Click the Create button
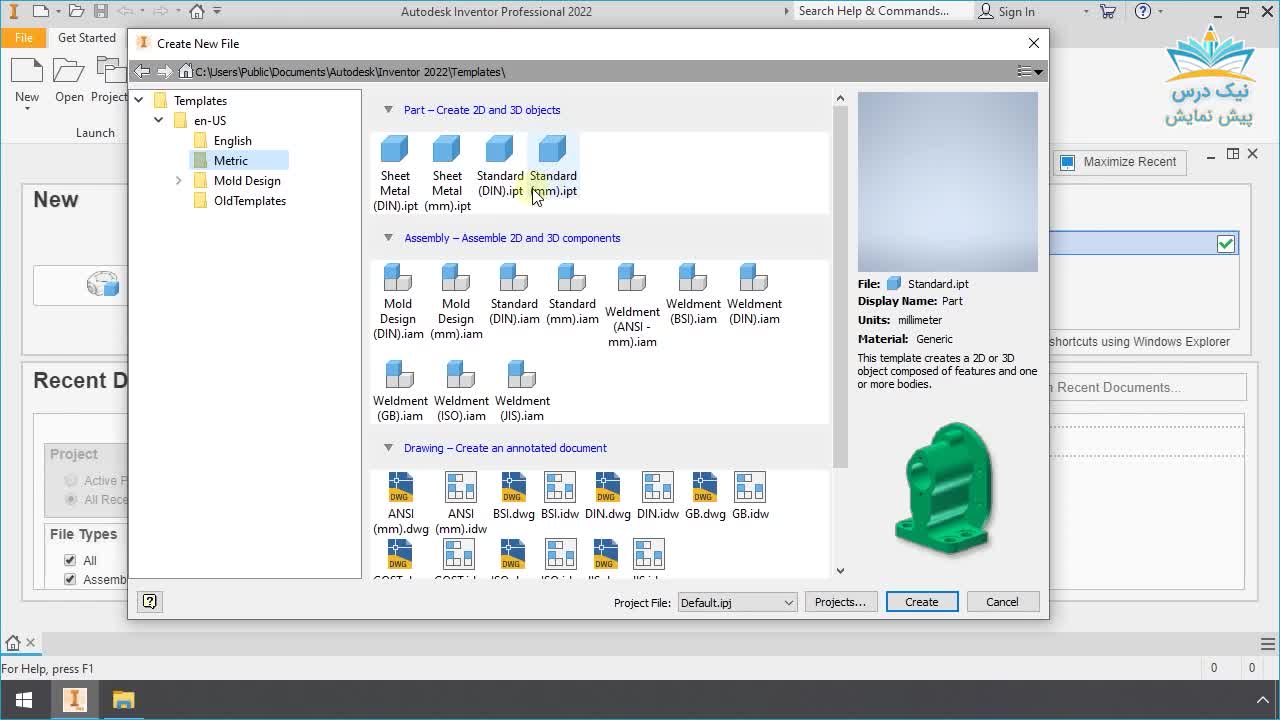The height and width of the screenshot is (720, 1280). pos(921,602)
